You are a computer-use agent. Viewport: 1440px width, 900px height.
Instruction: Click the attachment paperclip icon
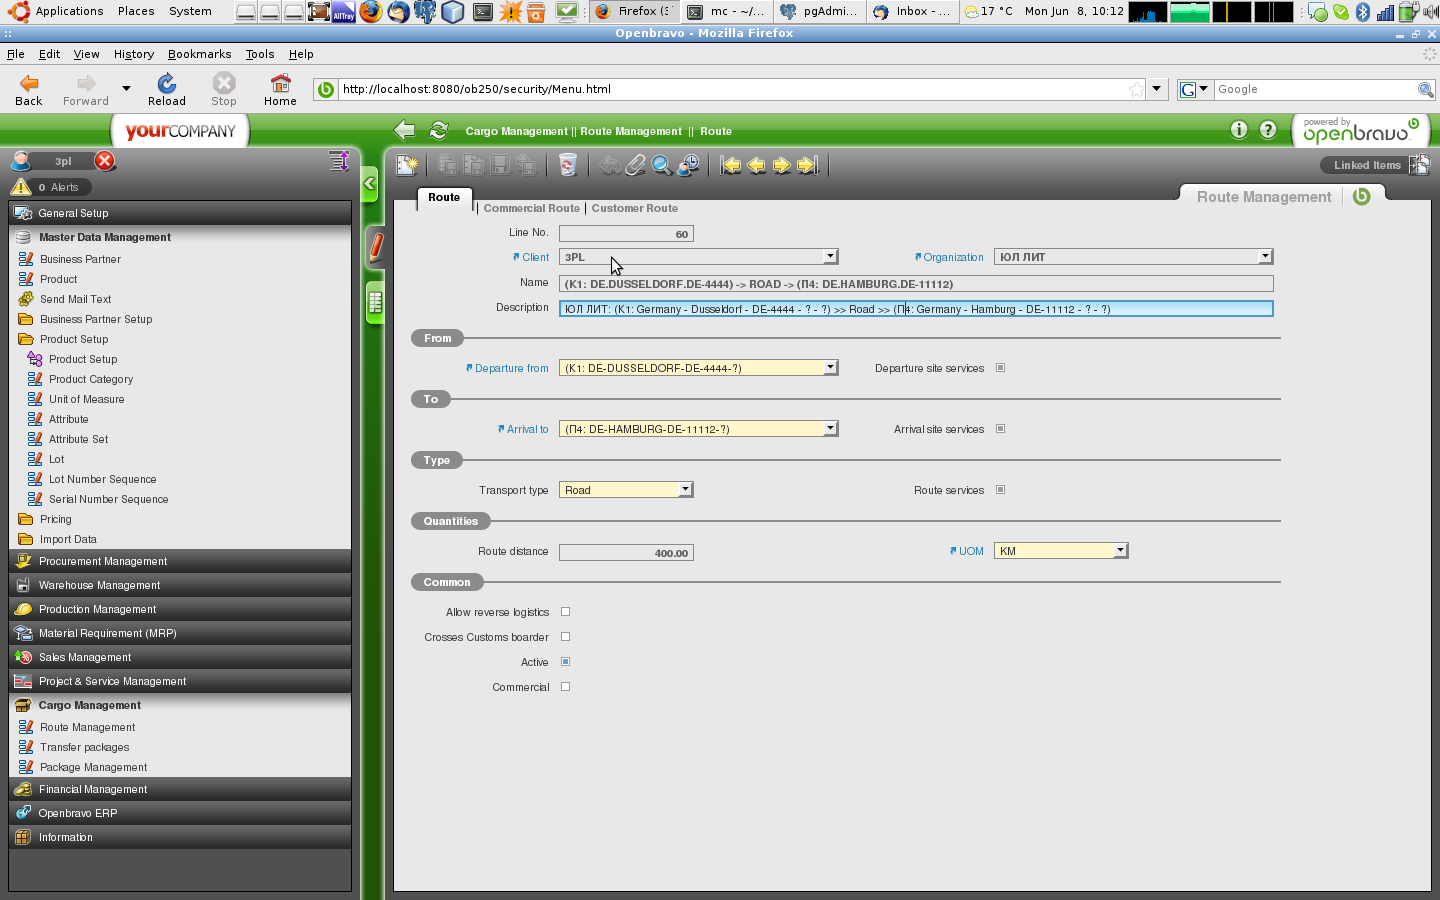click(x=636, y=166)
